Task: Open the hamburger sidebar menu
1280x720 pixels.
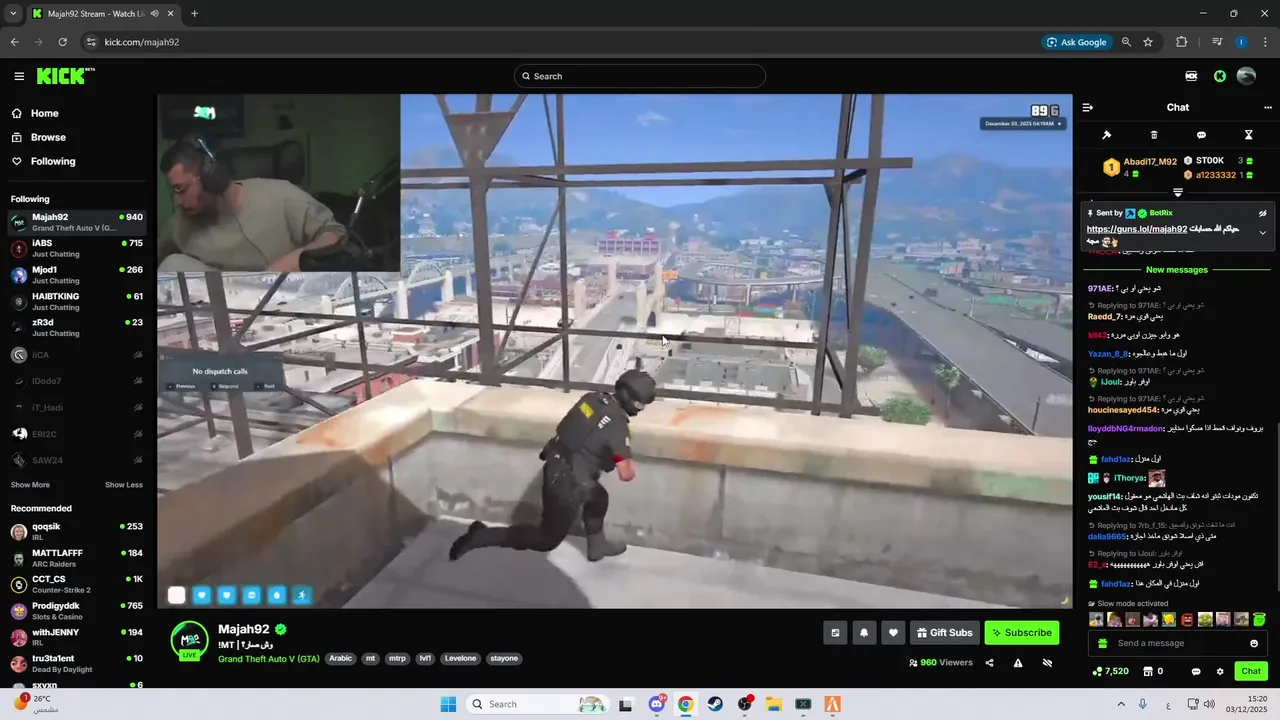Action: (19, 76)
